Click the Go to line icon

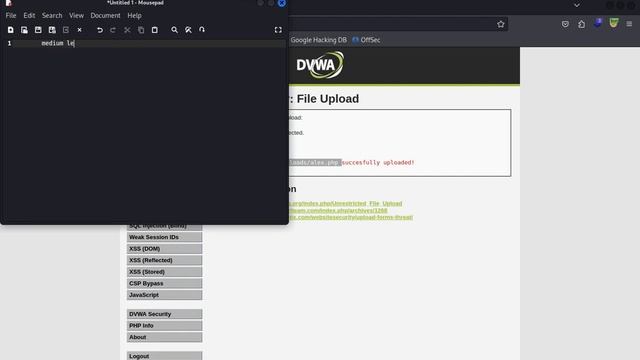coord(202,30)
